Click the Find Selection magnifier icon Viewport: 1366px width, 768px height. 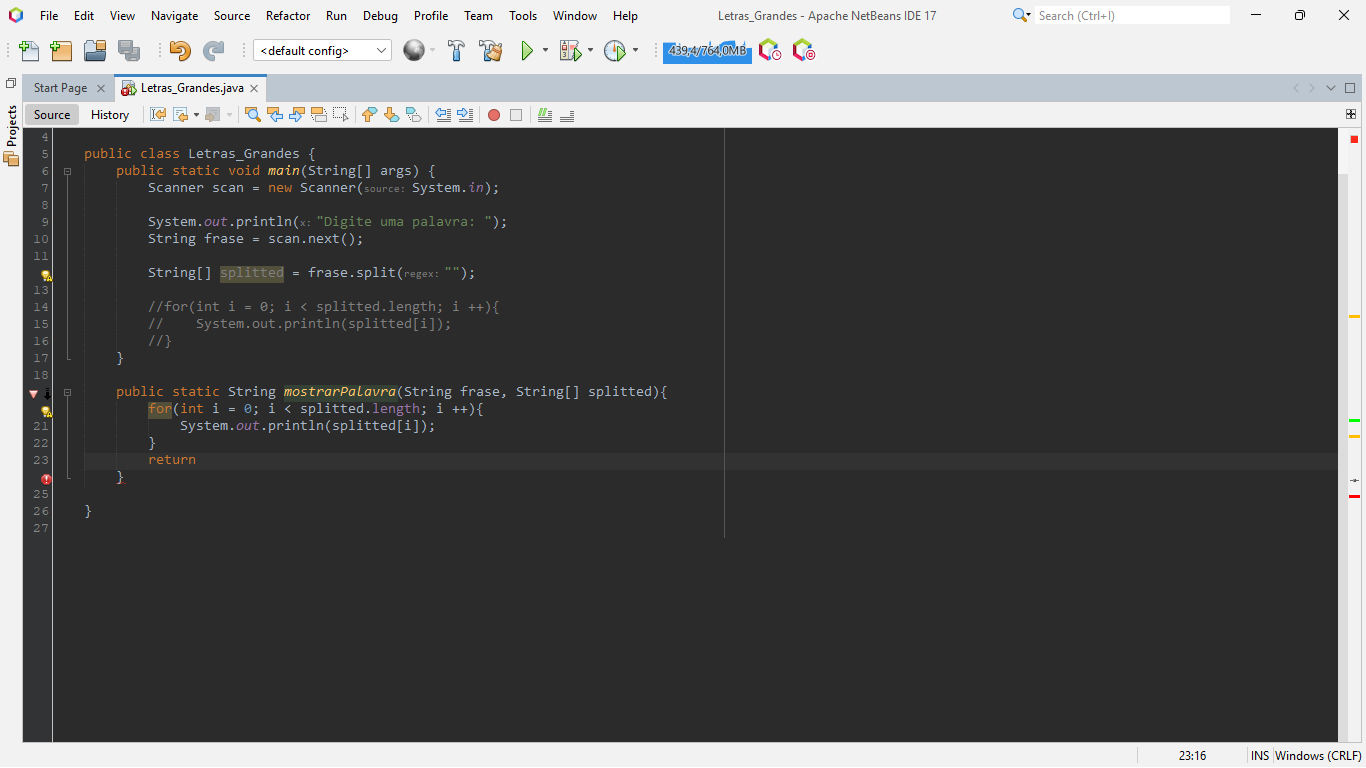[x=252, y=115]
